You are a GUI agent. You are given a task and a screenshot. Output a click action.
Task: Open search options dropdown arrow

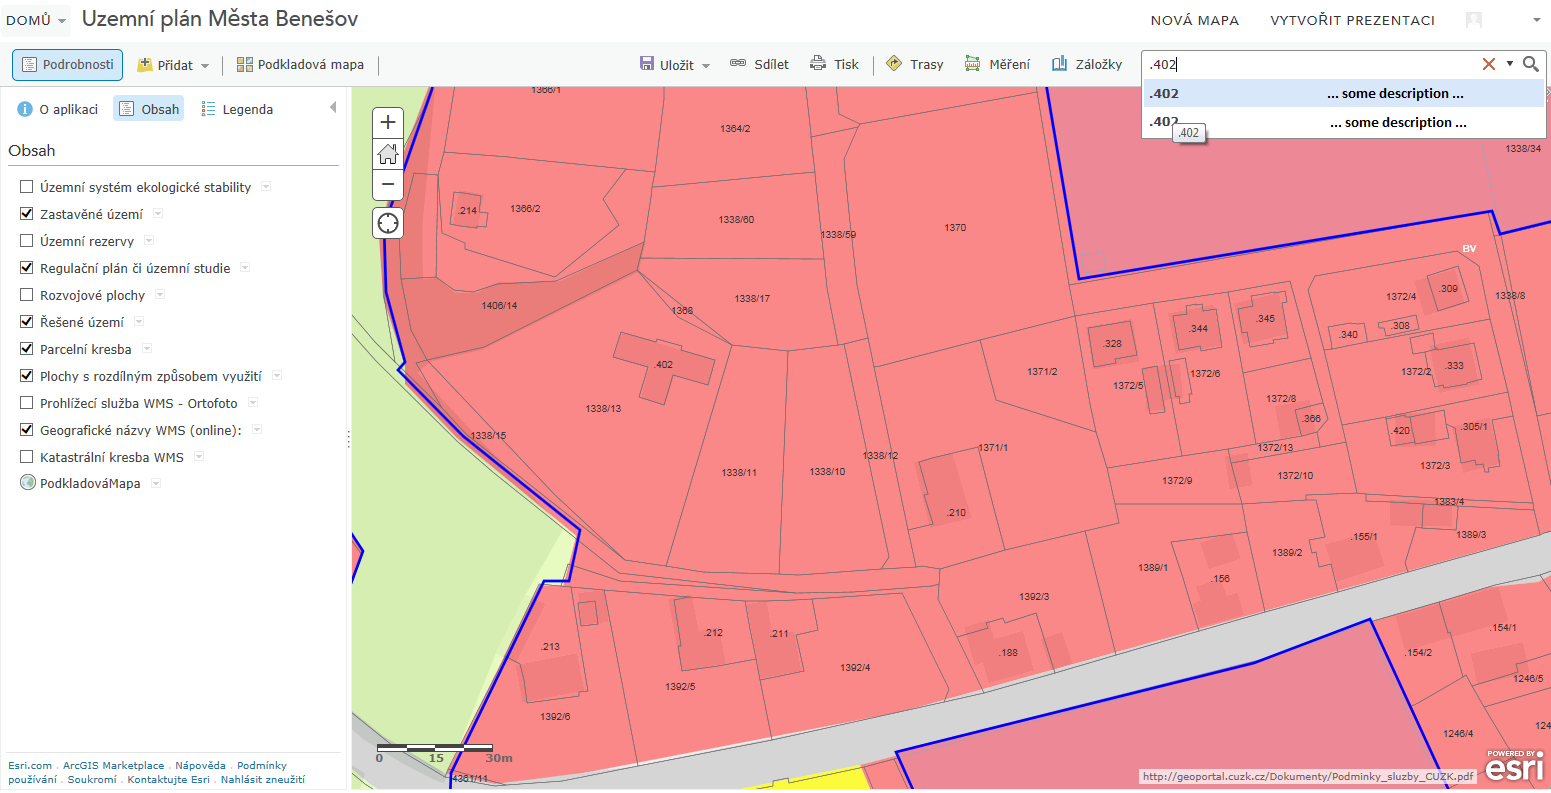[1510, 64]
